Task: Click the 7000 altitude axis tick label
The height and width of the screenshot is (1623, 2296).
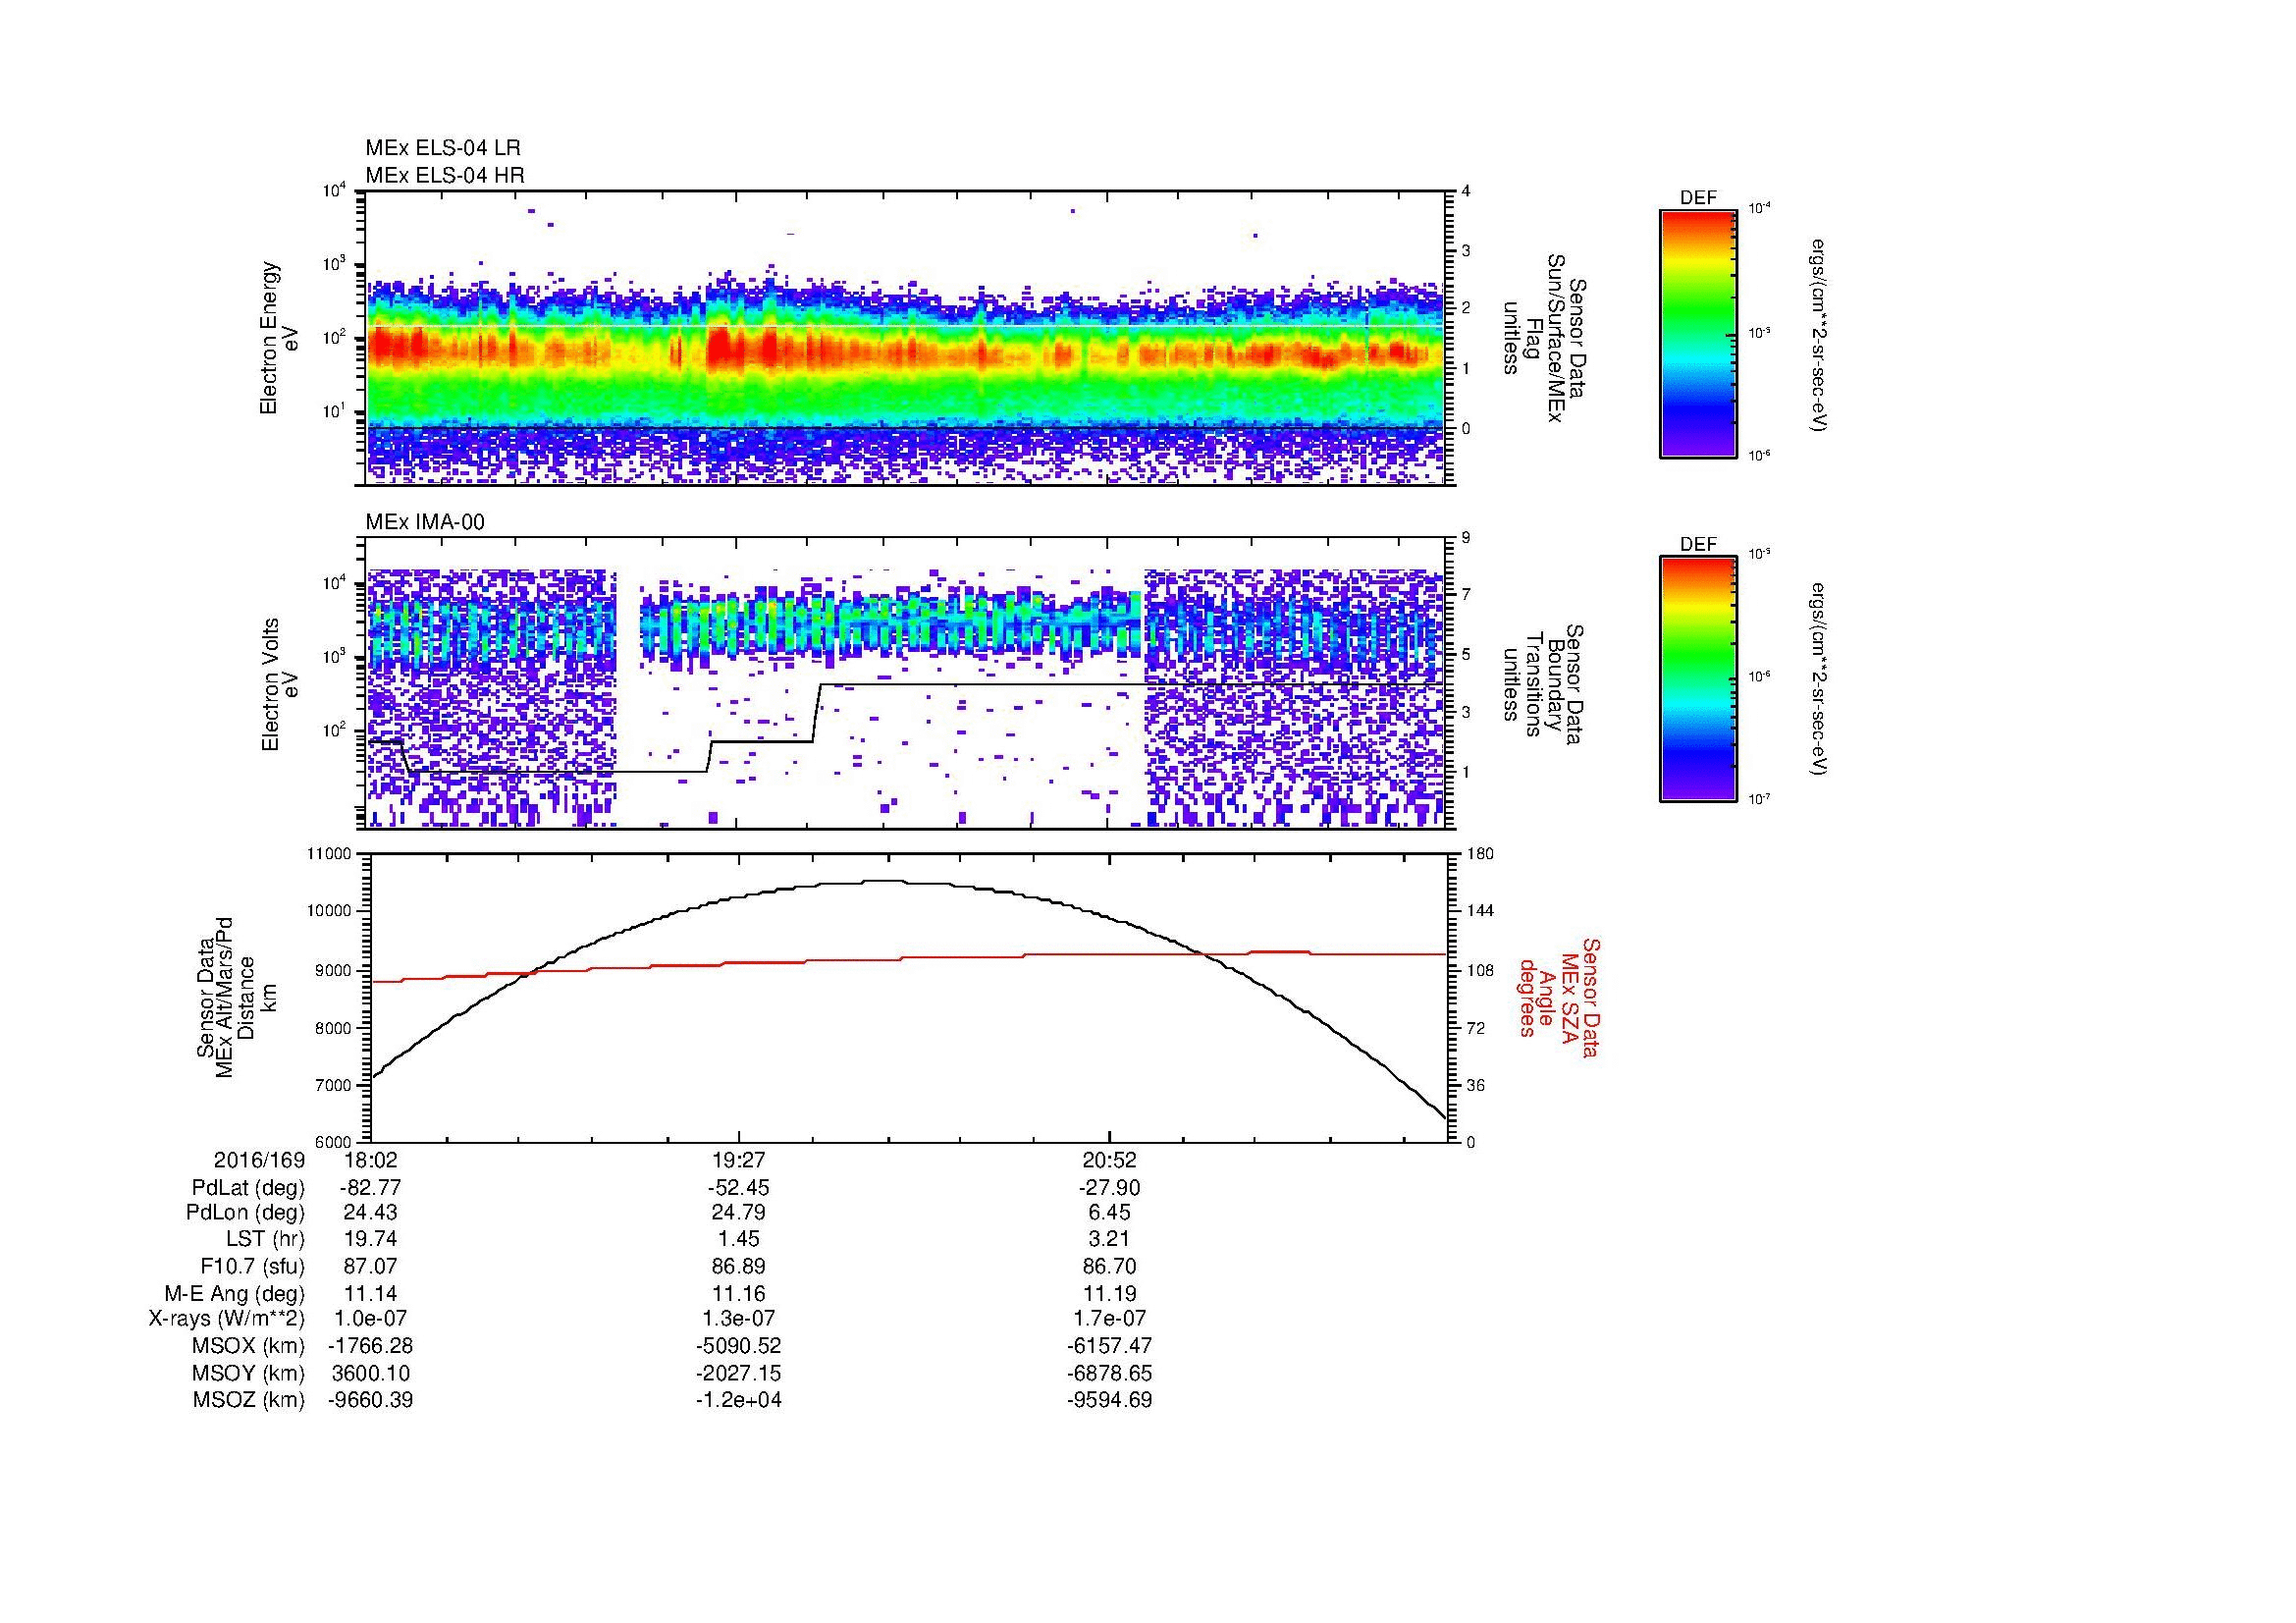Action: pyautogui.click(x=334, y=1085)
